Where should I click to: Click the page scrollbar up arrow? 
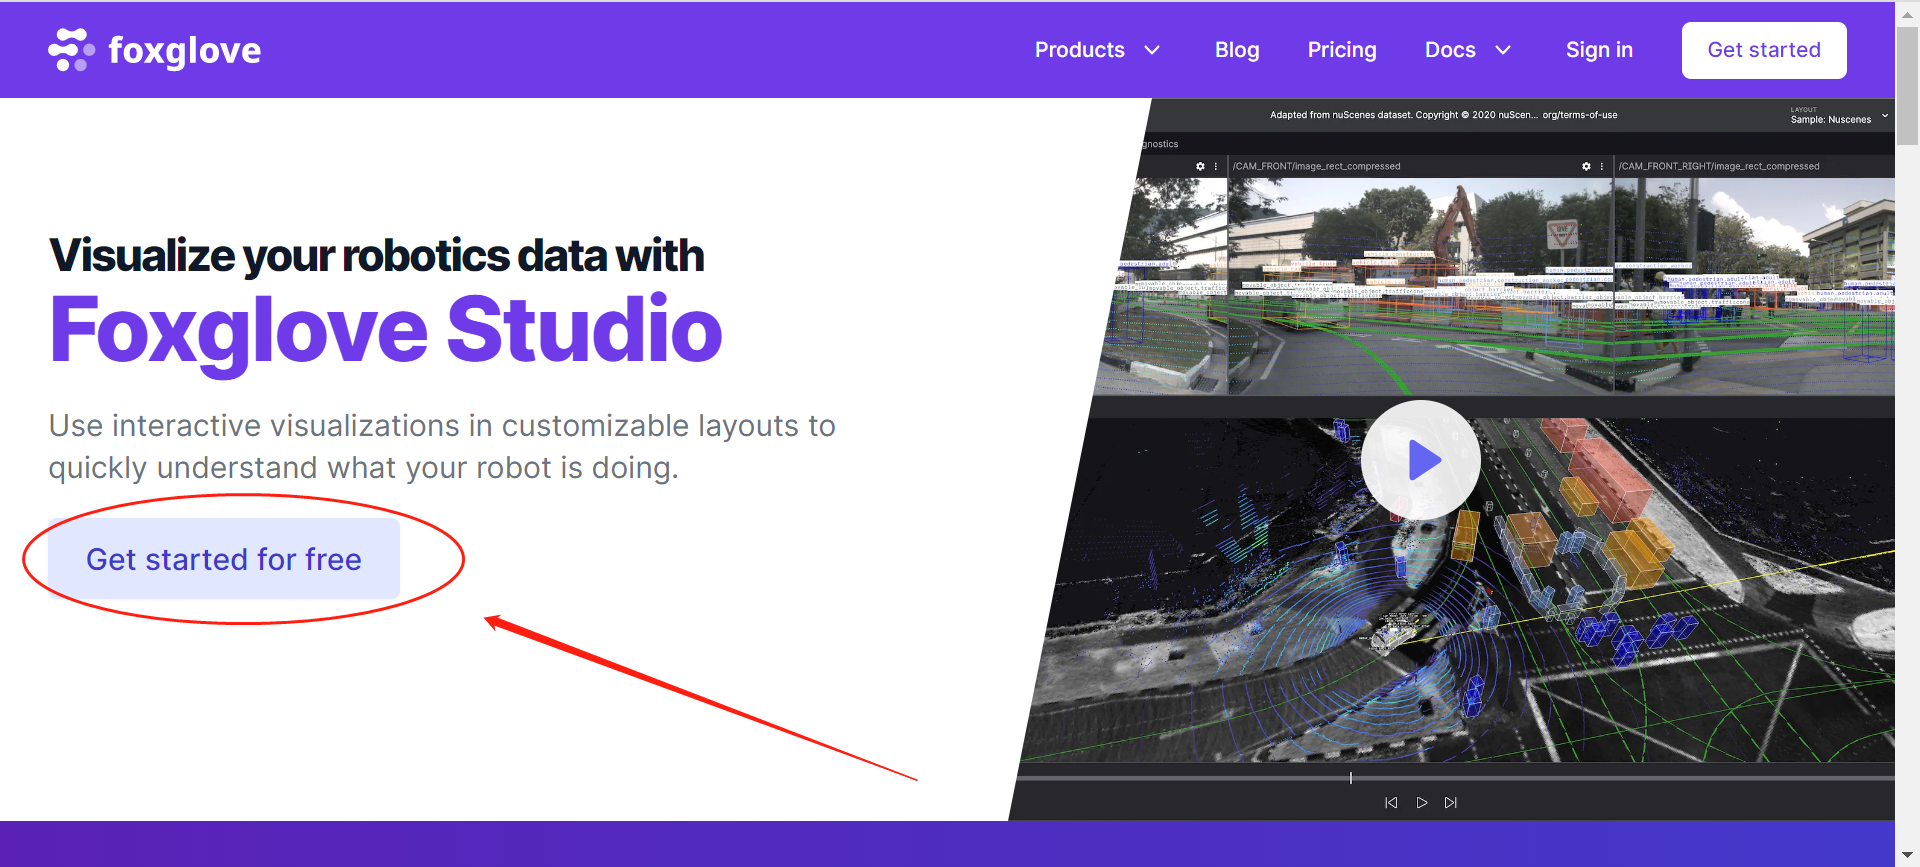point(1908,13)
